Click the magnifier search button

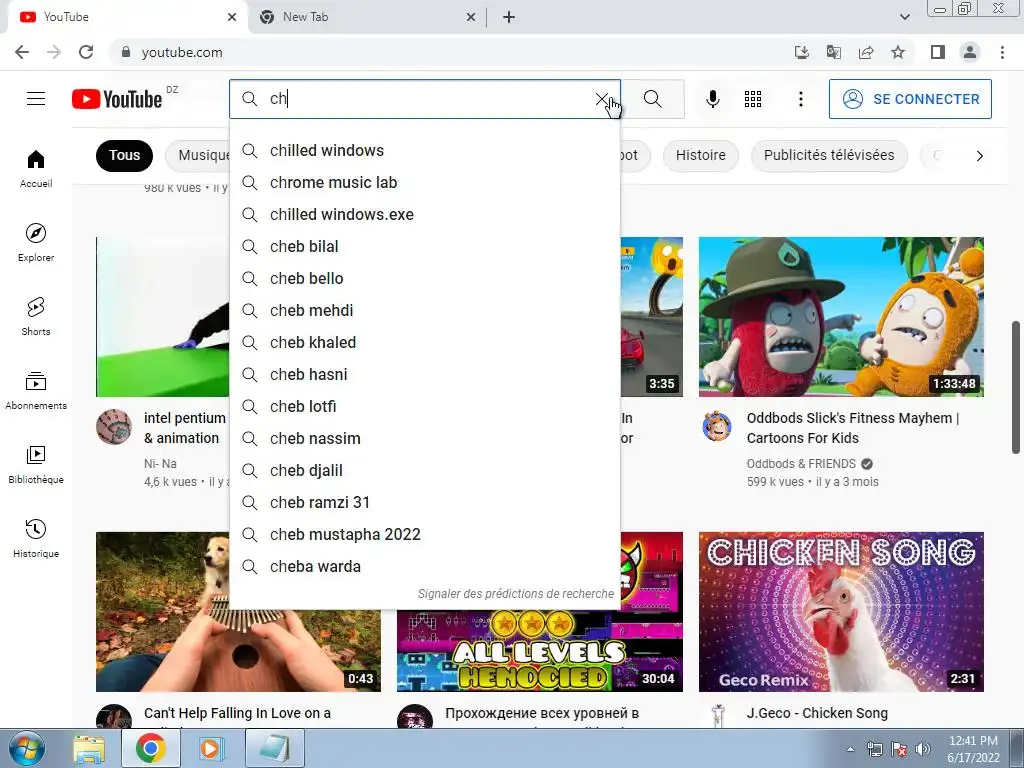click(652, 99)
